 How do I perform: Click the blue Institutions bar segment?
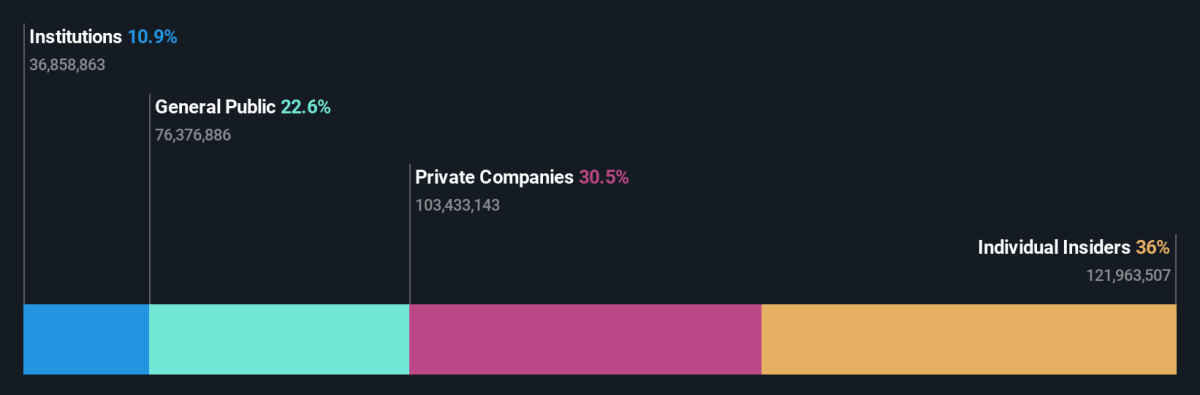tap(86, 339)
